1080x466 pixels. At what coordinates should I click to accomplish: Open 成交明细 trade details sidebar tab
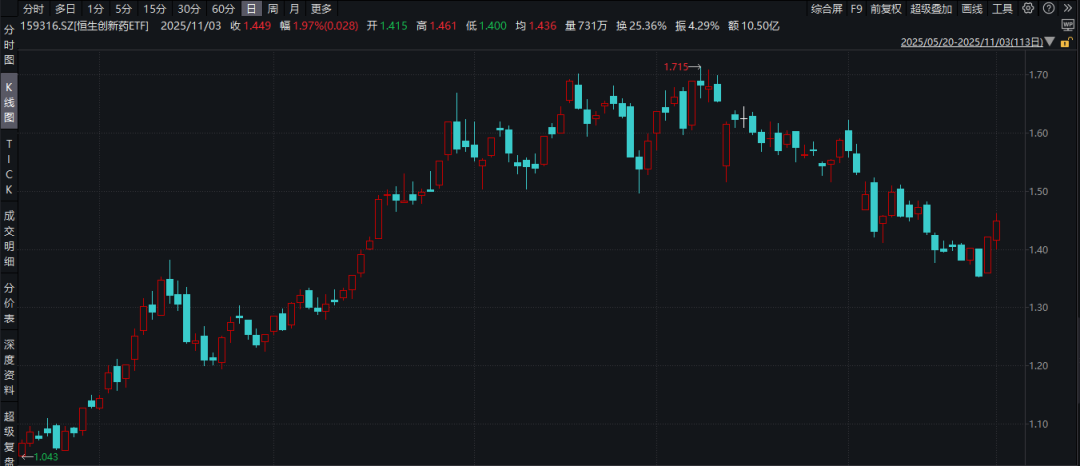9,239
